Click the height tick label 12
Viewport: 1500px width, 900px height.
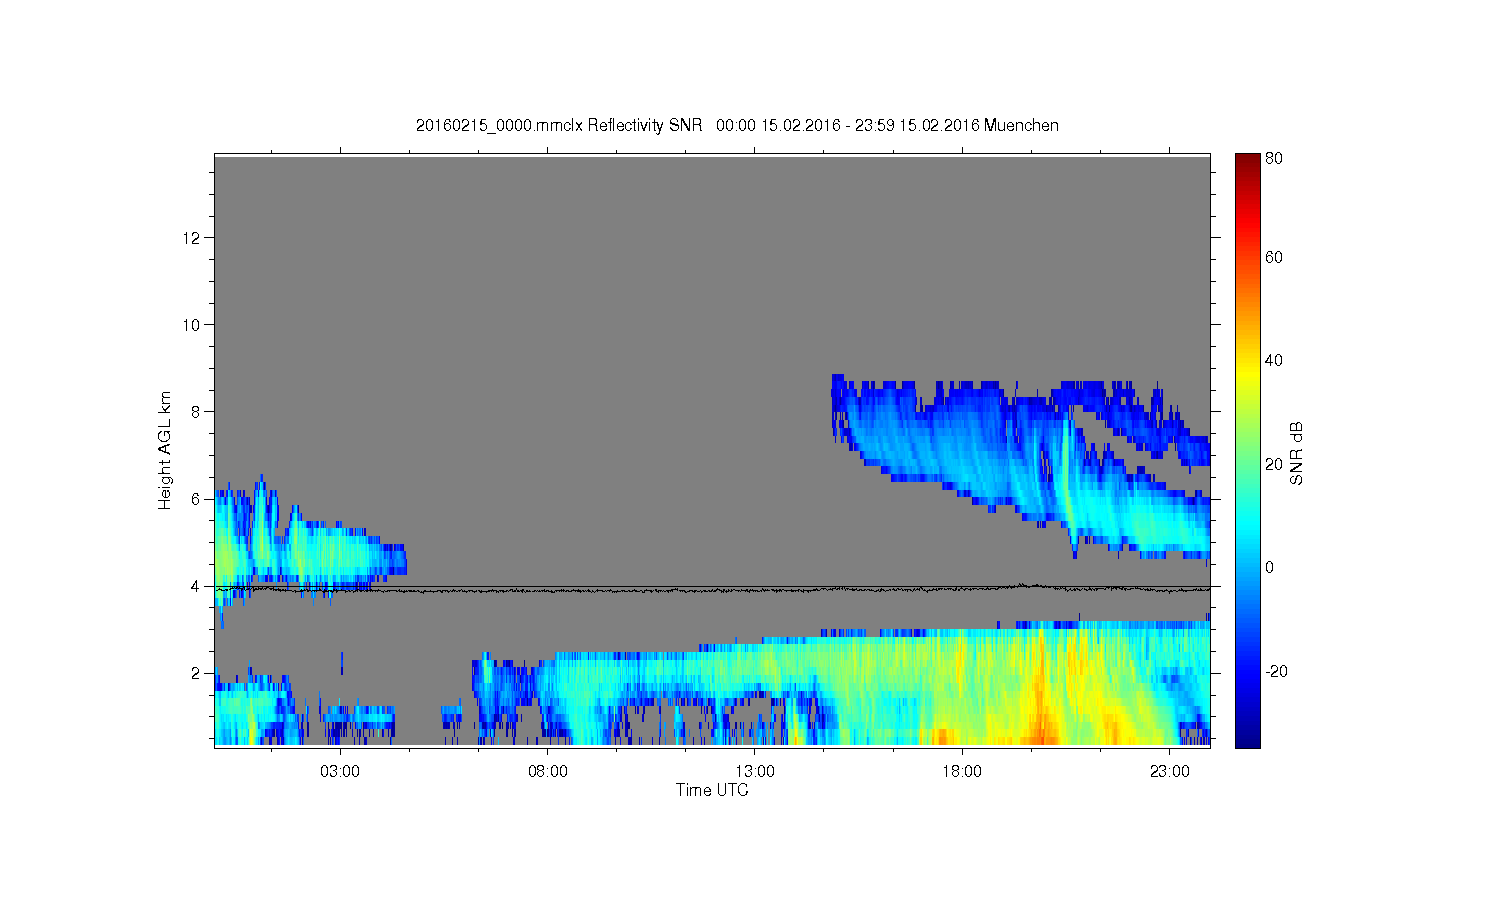(193, 237)
